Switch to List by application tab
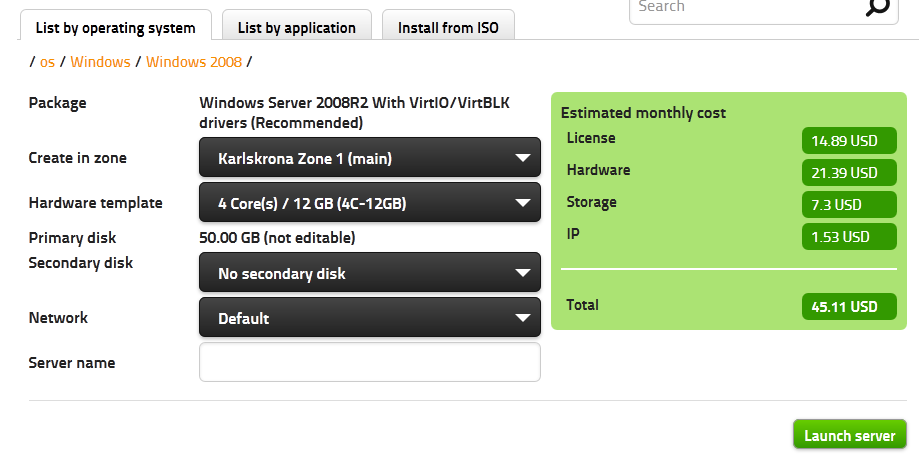The height and width of the screenshot is (466, 922). click(297, 27)
